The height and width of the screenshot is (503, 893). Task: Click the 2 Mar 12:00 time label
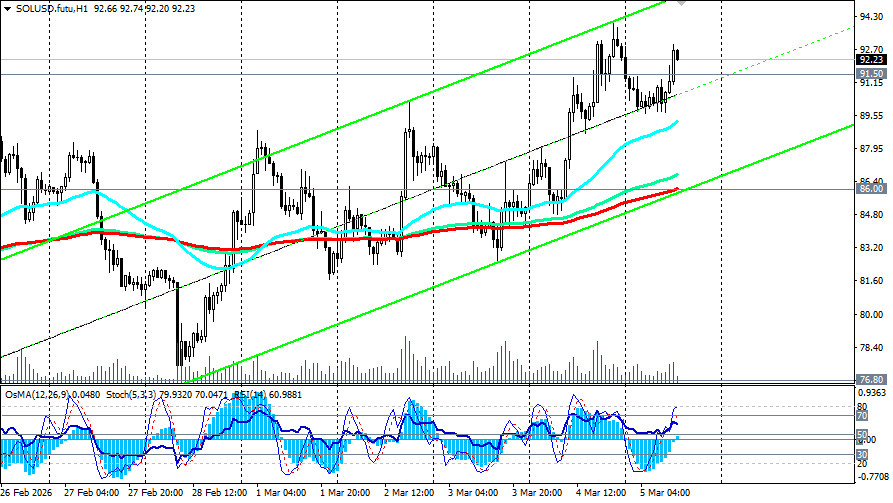point(409,493)
